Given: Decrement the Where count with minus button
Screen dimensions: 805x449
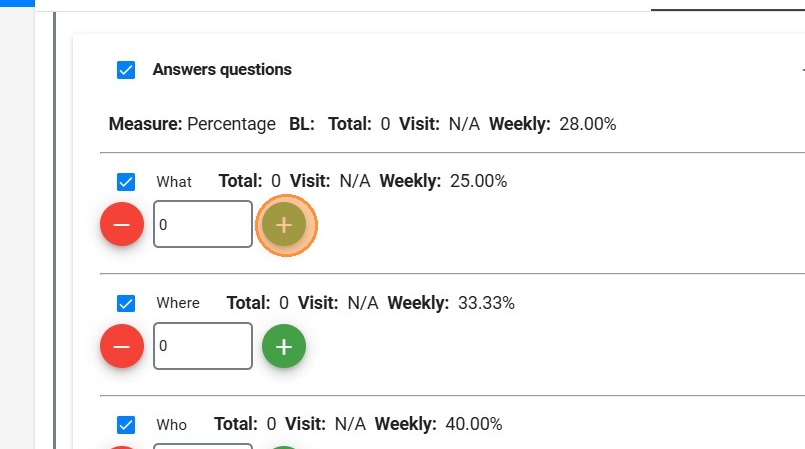Looking at the screenshot, I should click(x=122, y=346).
